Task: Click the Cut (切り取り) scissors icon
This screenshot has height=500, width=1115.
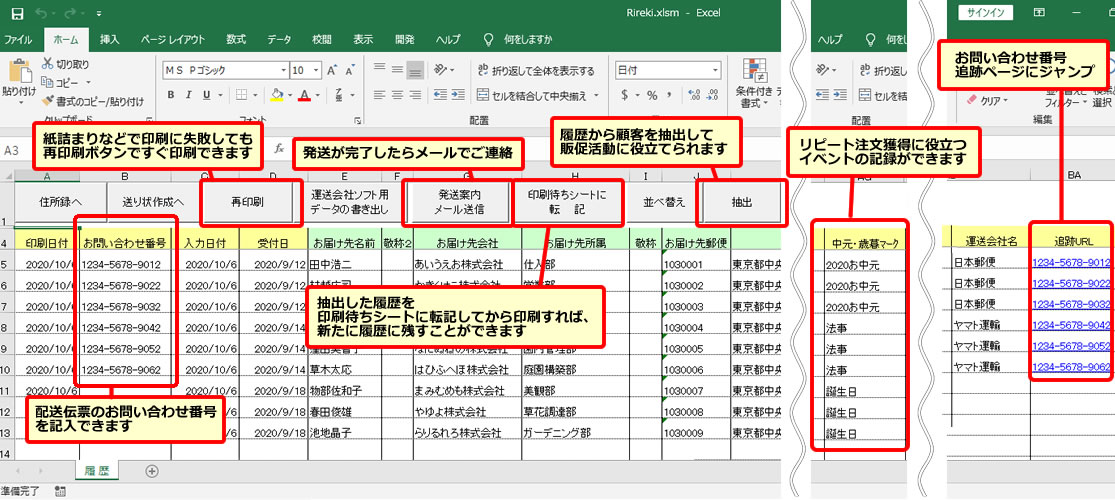Action: [49, 65]
